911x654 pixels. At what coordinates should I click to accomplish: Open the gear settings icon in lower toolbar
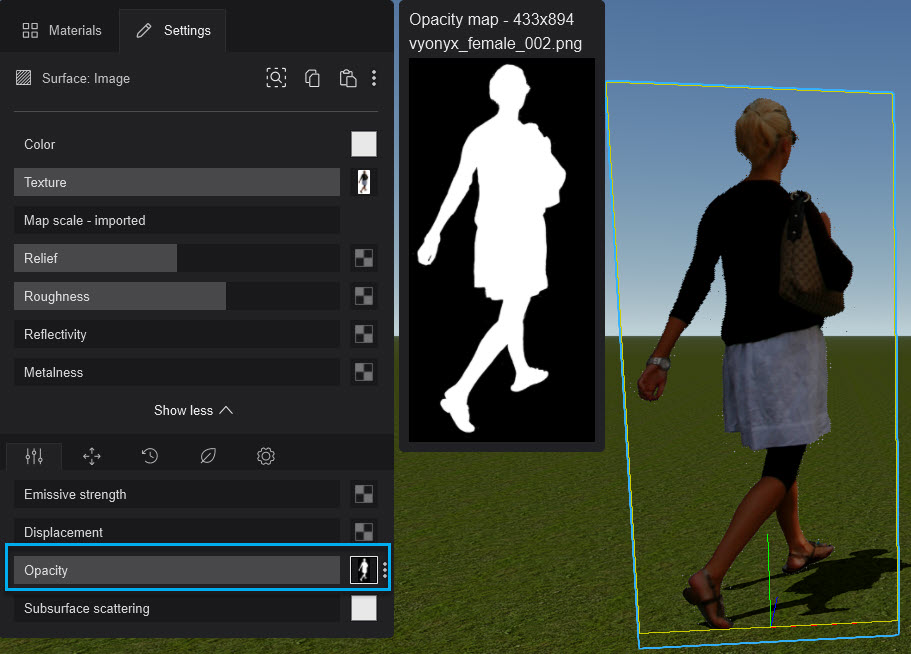tap(265, 456)
